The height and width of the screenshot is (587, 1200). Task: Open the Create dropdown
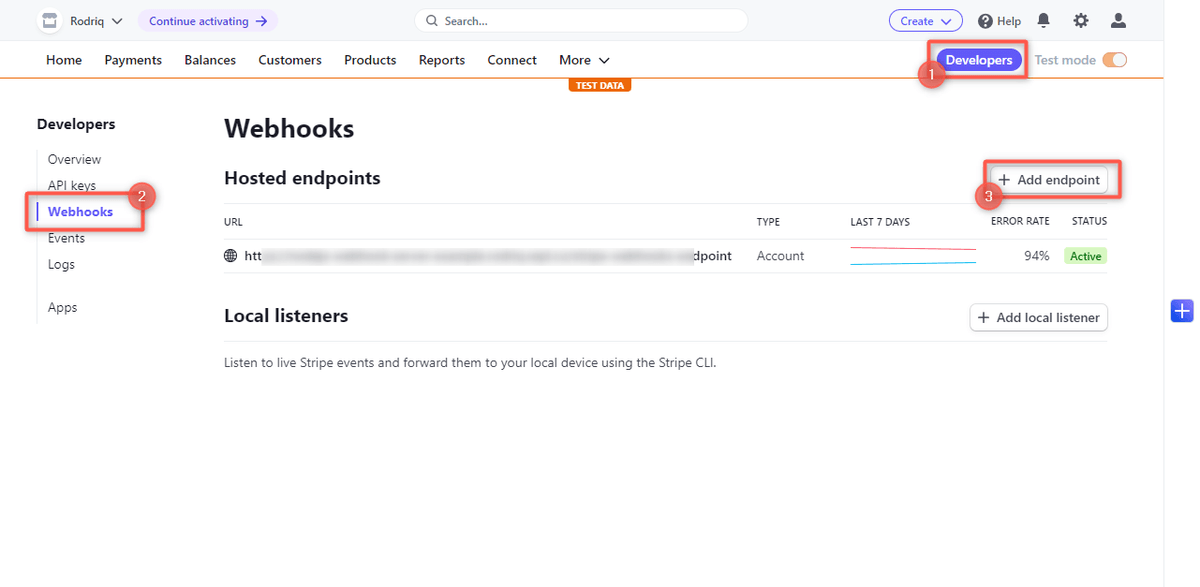click(x=925, y=20)
